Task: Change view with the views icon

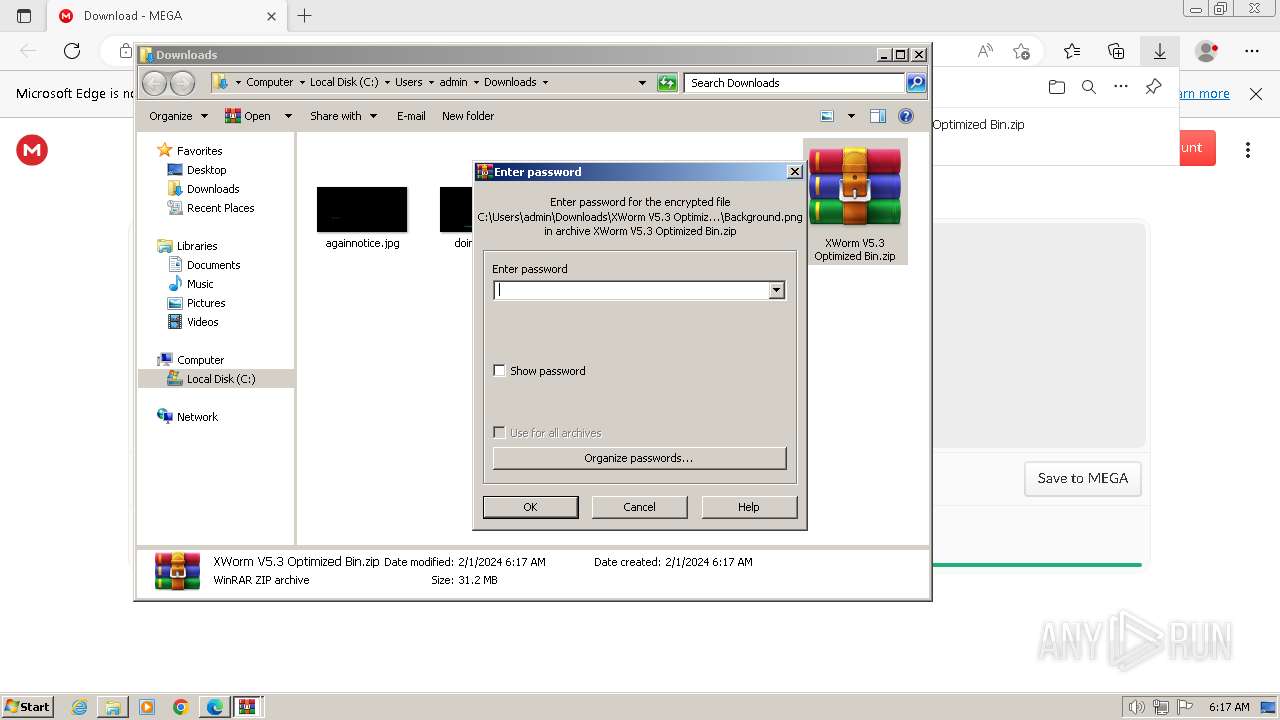Action: coord(827,116)
